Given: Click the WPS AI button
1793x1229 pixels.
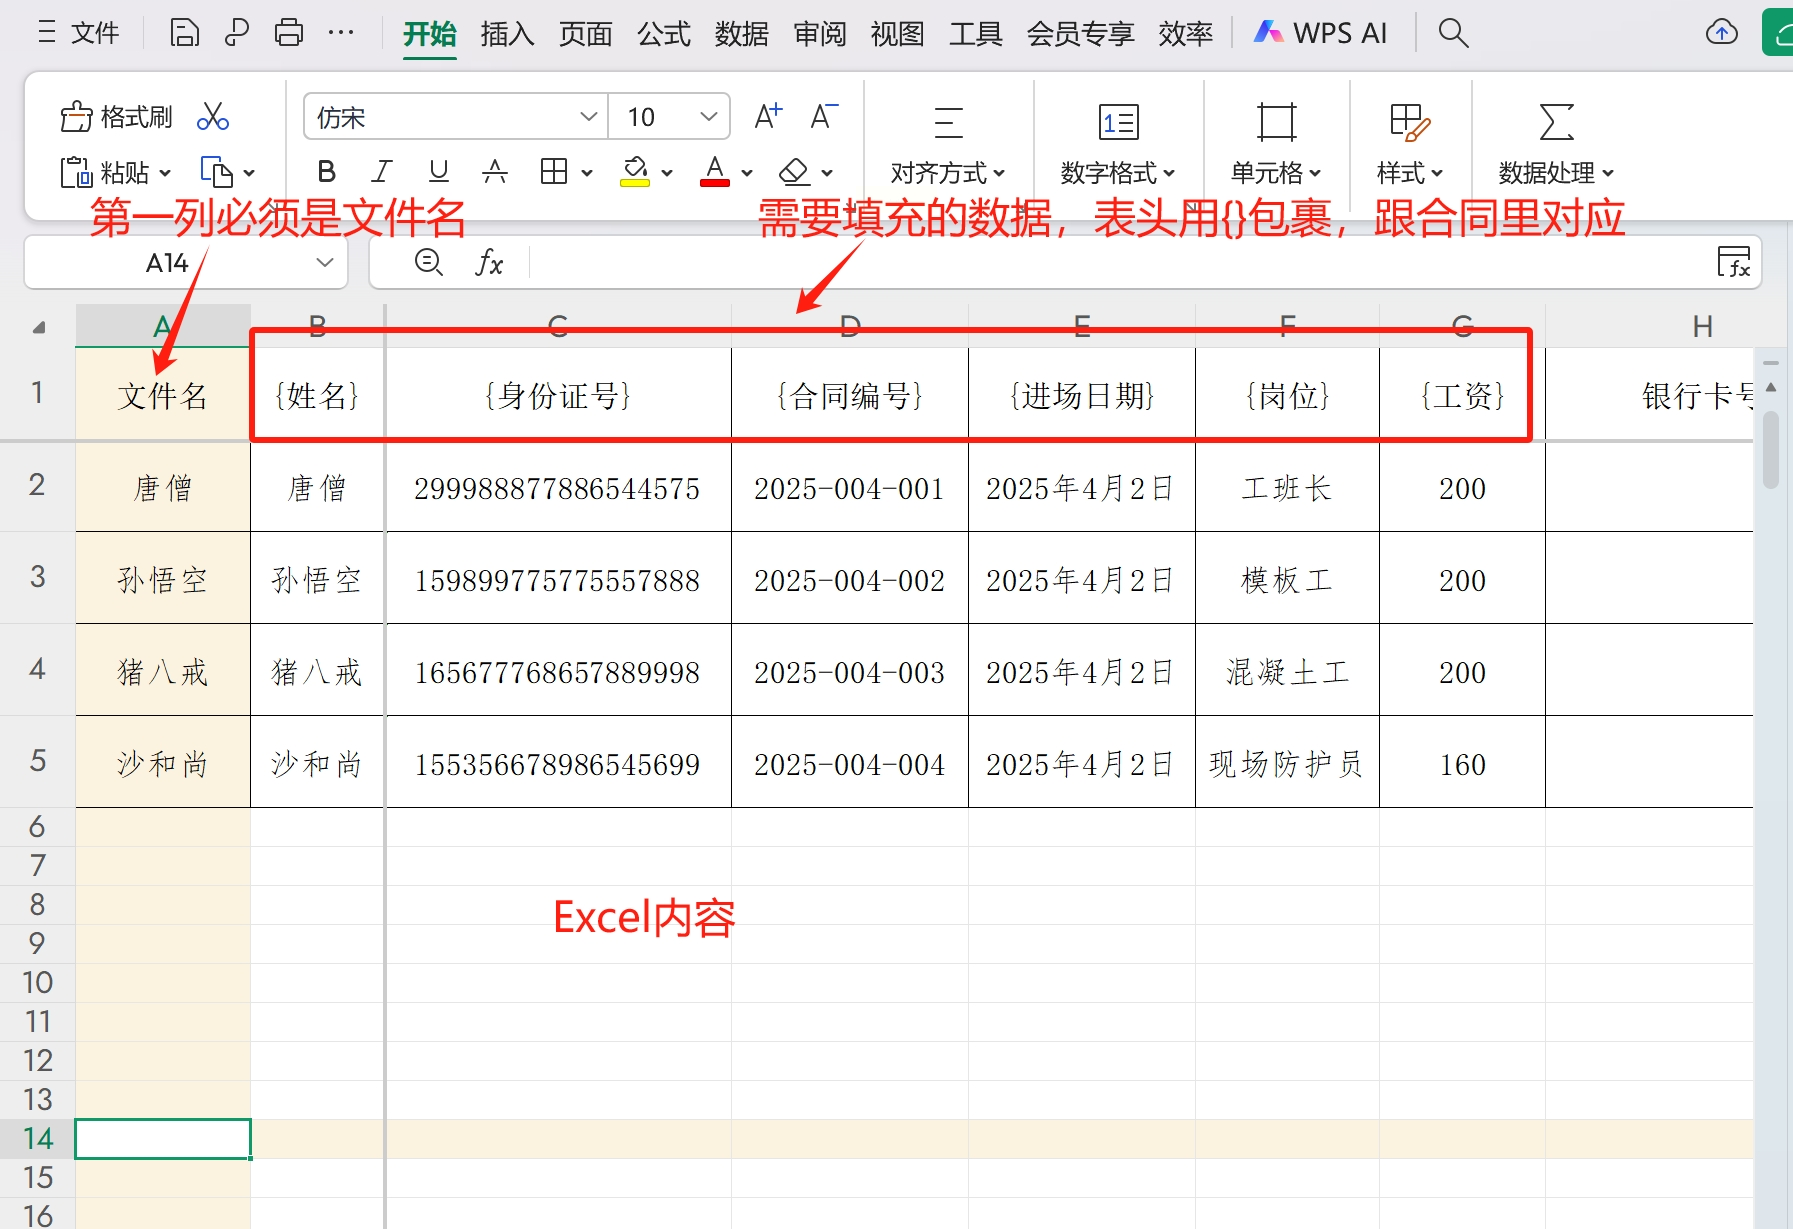Looking at the screenshot, I should click(1321, 33).
